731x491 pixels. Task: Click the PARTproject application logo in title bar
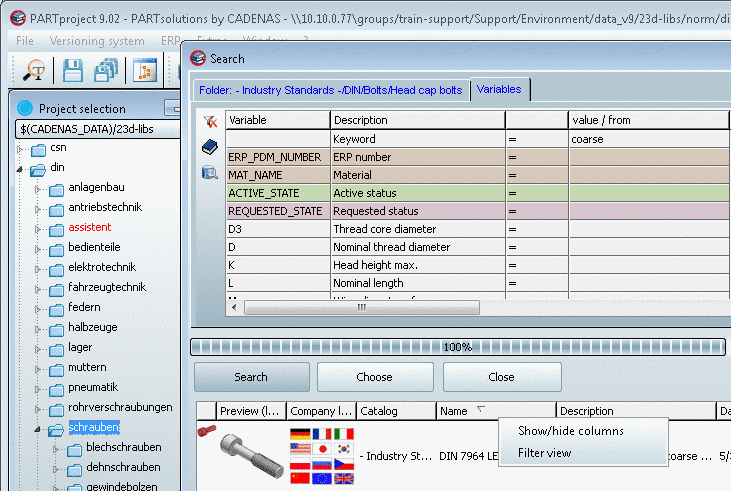tap(18, 18)
